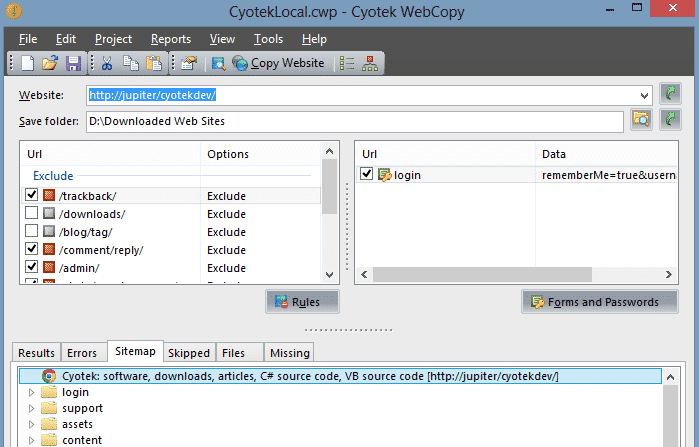This screenshot has width=699, height=447.
Task: Click the browse folder icon beside Save folder
Action: (x=641, y=119)
